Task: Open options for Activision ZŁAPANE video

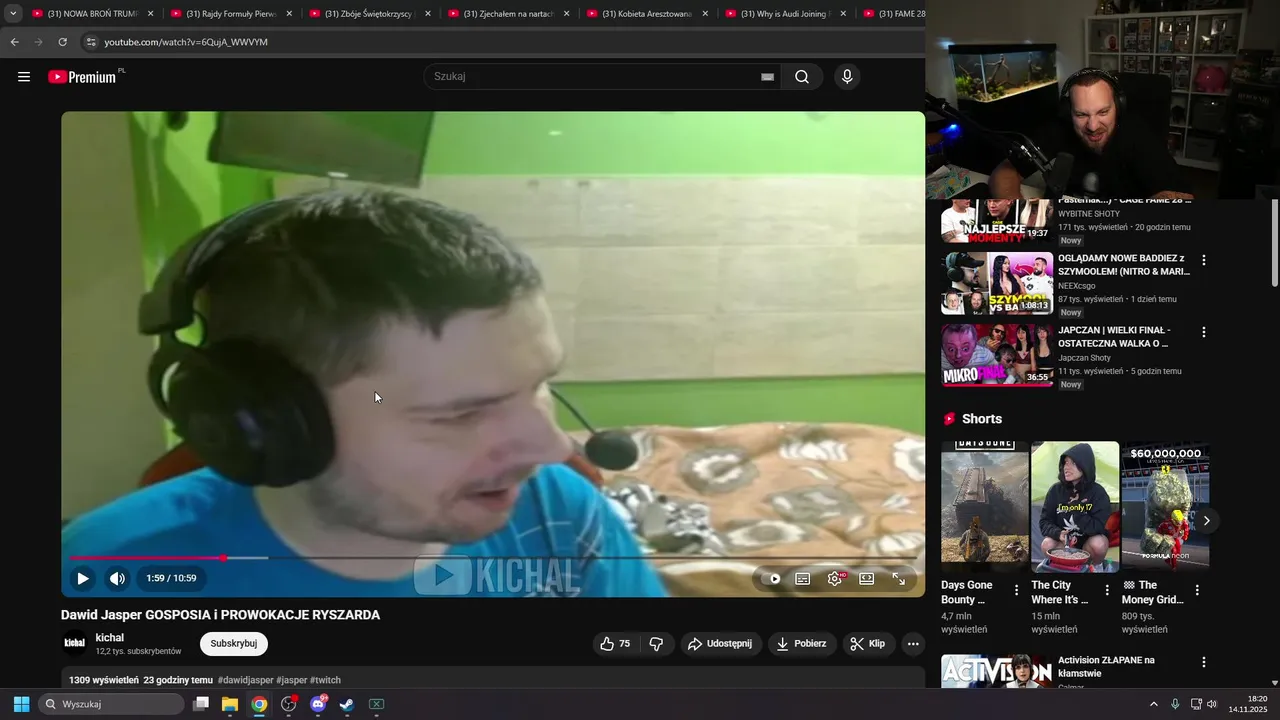Action: [1204, 662]
